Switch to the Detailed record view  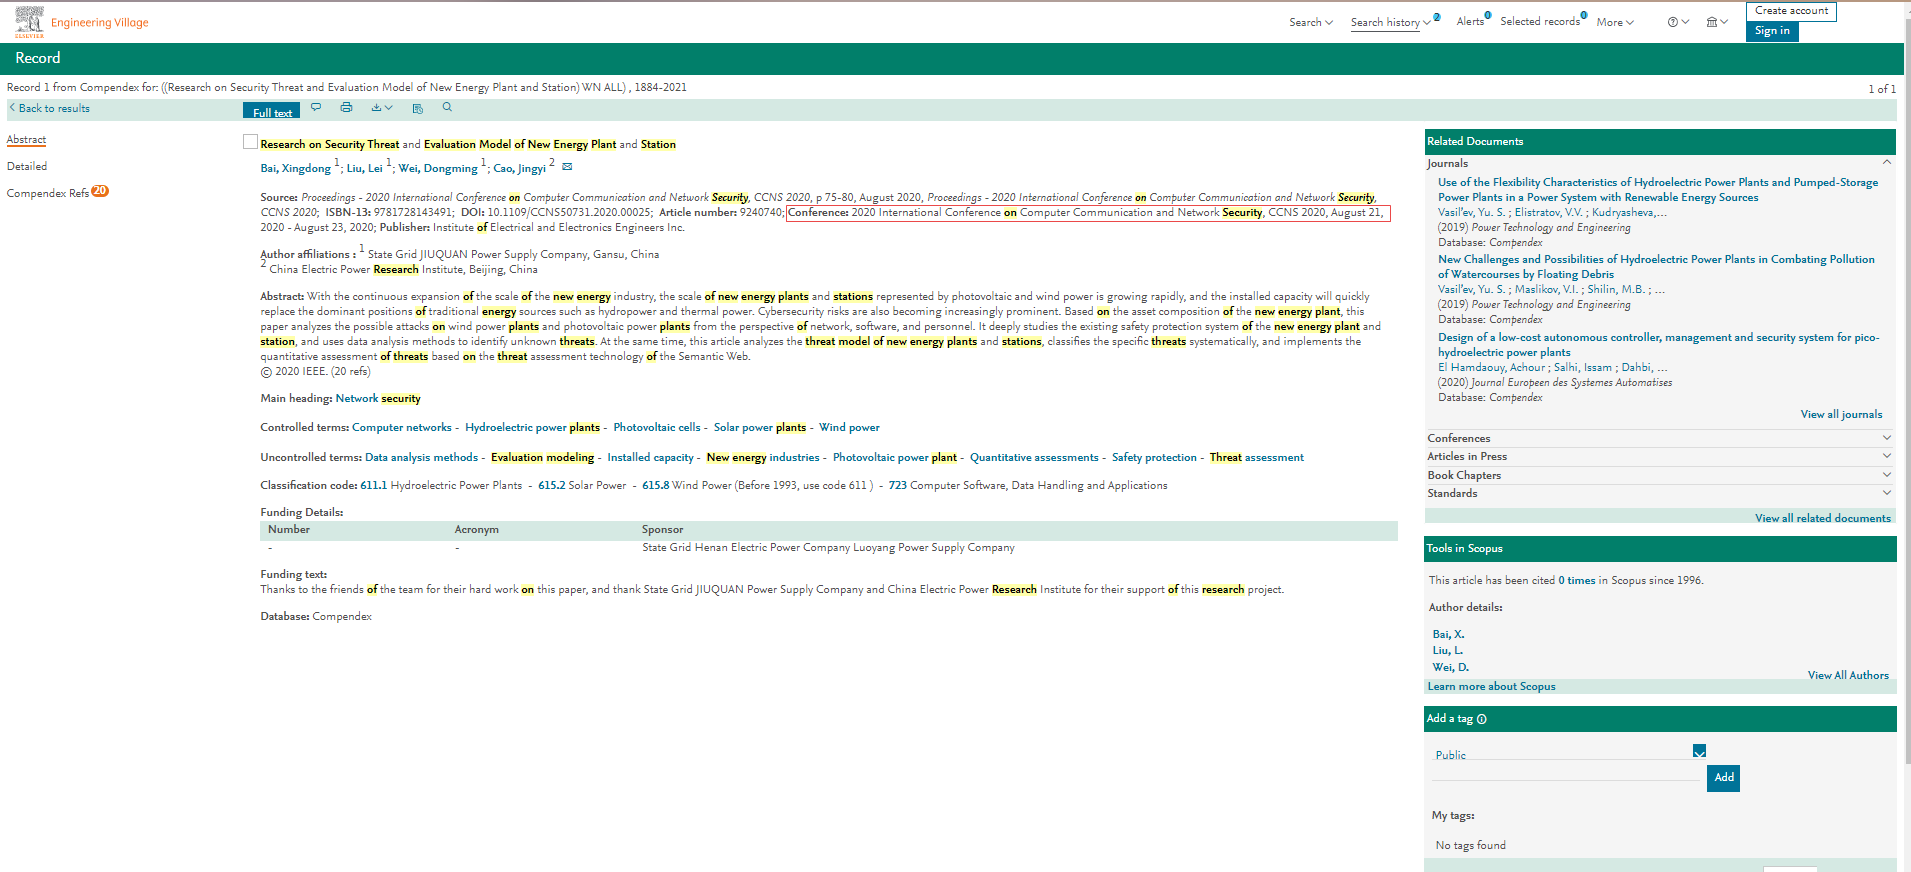27,167
